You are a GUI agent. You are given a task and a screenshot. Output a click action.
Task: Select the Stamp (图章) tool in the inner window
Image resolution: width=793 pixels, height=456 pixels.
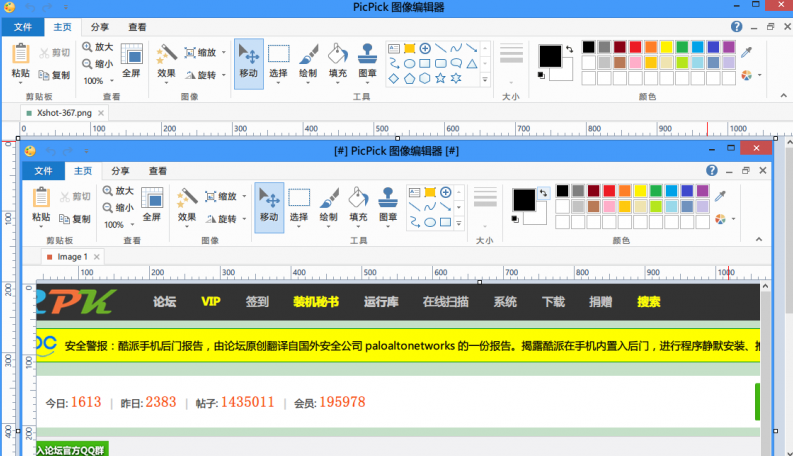pyautogui.click(x=388, y=206)
